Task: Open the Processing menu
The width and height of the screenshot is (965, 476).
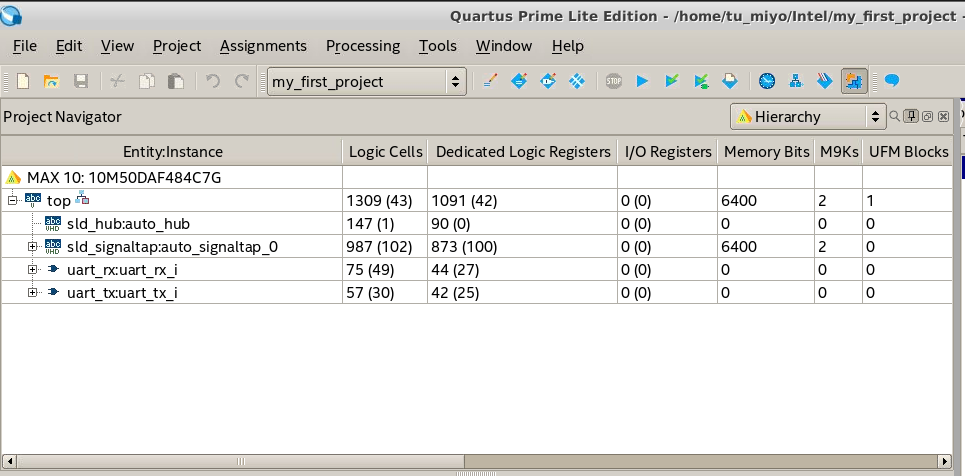Action: [x=362, y=46]
